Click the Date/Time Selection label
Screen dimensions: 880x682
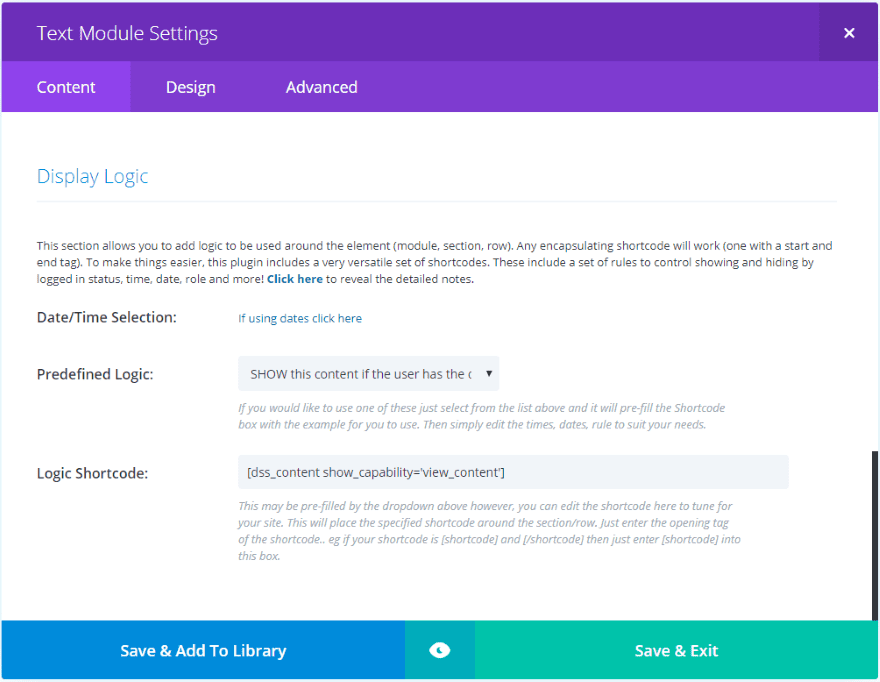click(106, 318)
